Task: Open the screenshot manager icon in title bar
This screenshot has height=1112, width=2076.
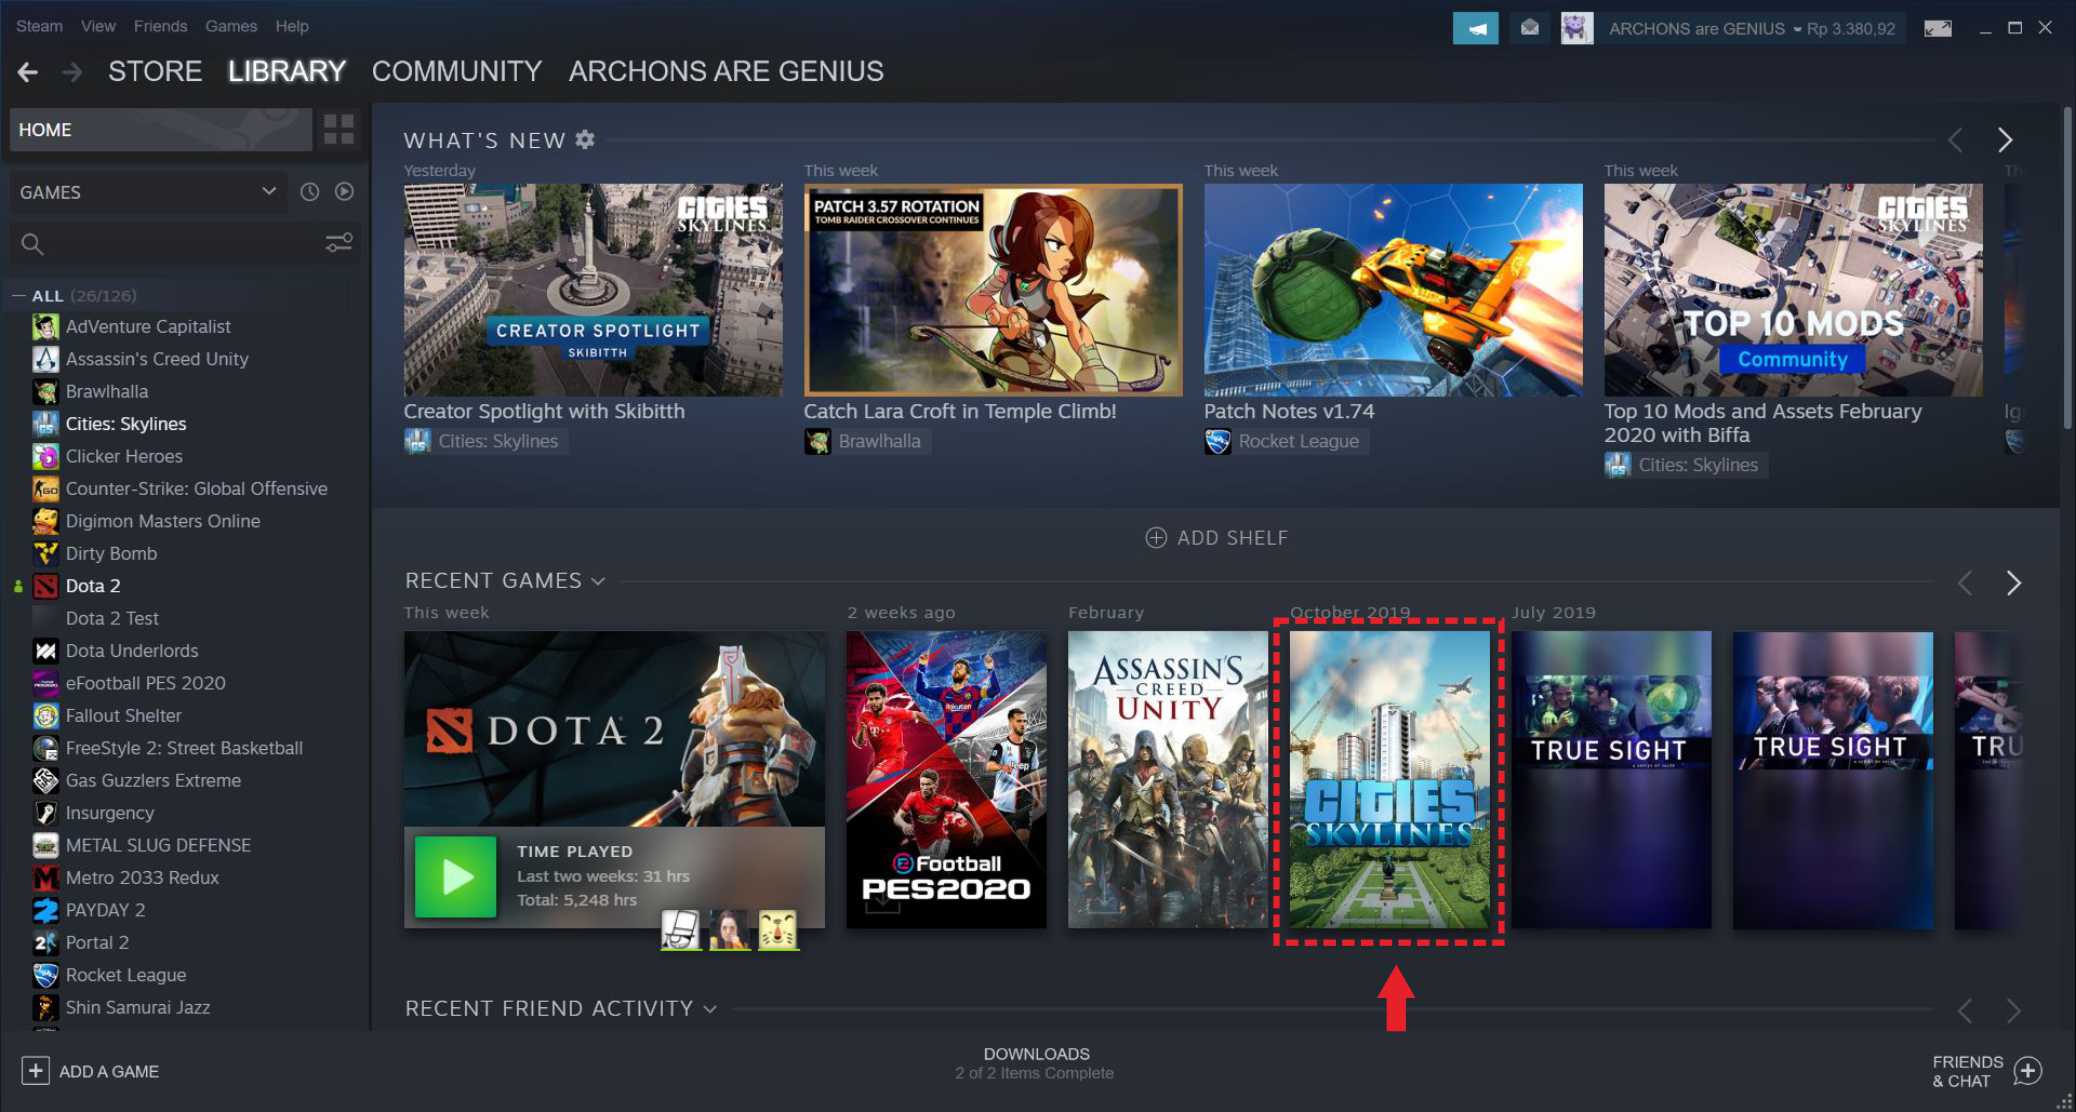Action: point(1937,28)
